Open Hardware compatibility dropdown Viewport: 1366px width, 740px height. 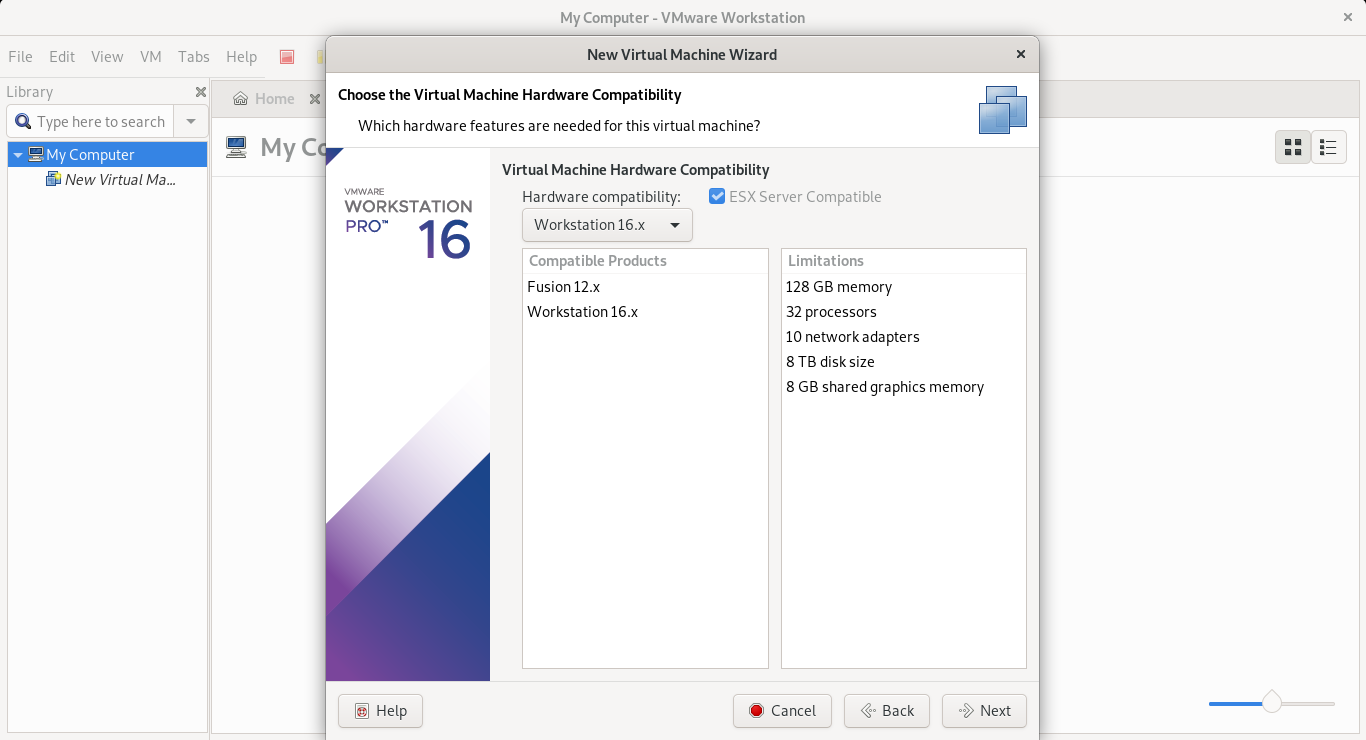(607, 225)
